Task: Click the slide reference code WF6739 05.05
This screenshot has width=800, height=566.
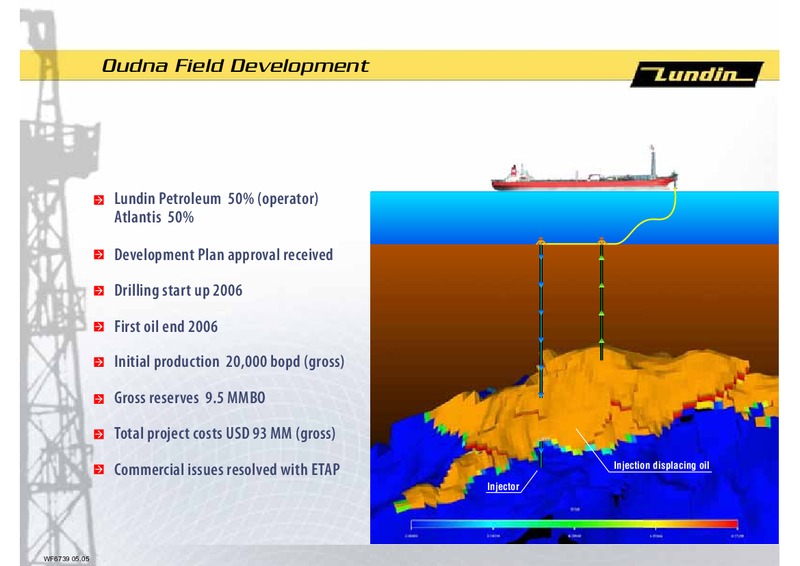Action: pyautogui.click(x=66, y=559)
